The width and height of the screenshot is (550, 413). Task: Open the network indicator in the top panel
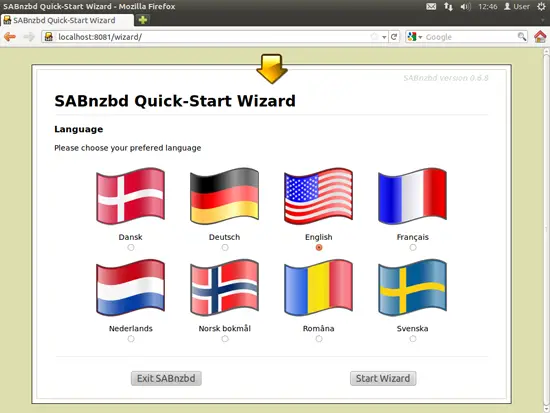[x=448, y=6]
